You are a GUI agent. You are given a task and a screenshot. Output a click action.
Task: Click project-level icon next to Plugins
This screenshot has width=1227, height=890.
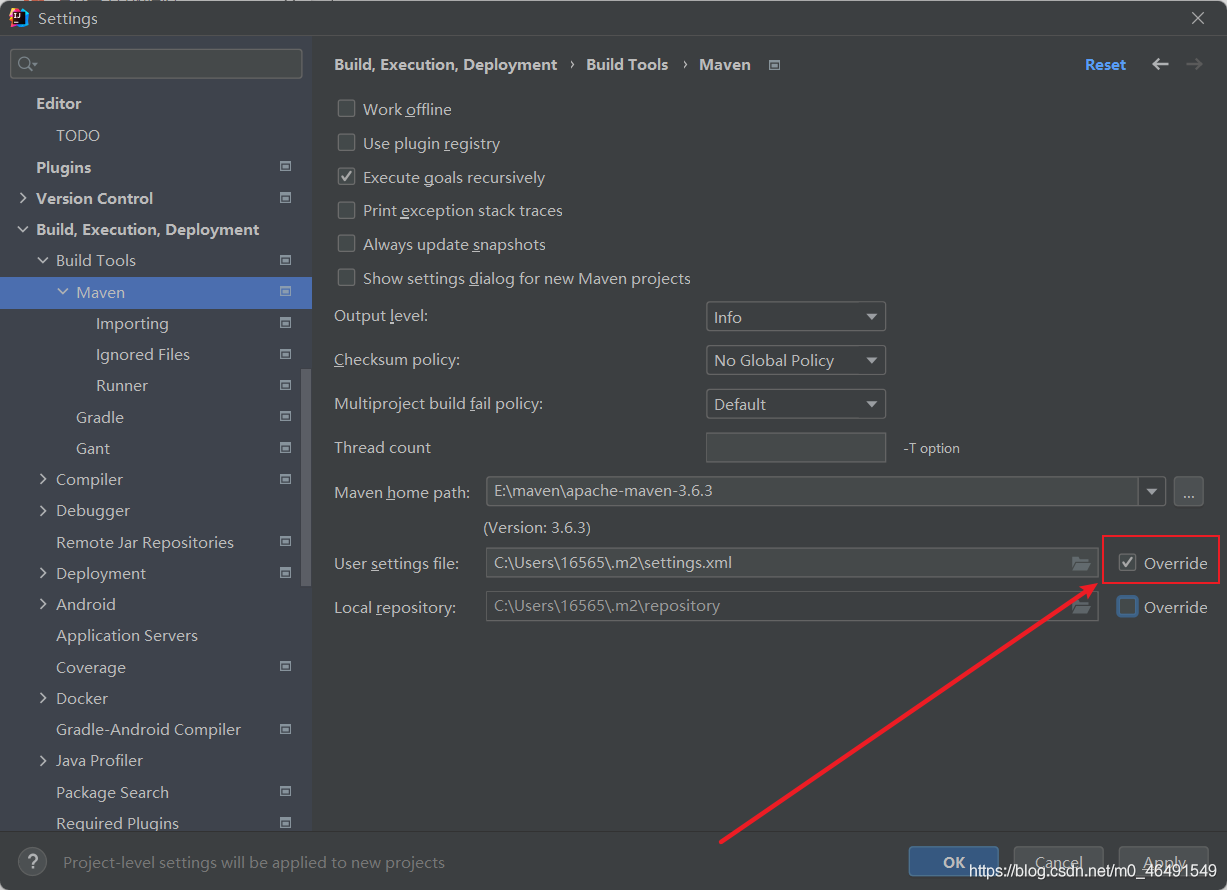(285, 167)
